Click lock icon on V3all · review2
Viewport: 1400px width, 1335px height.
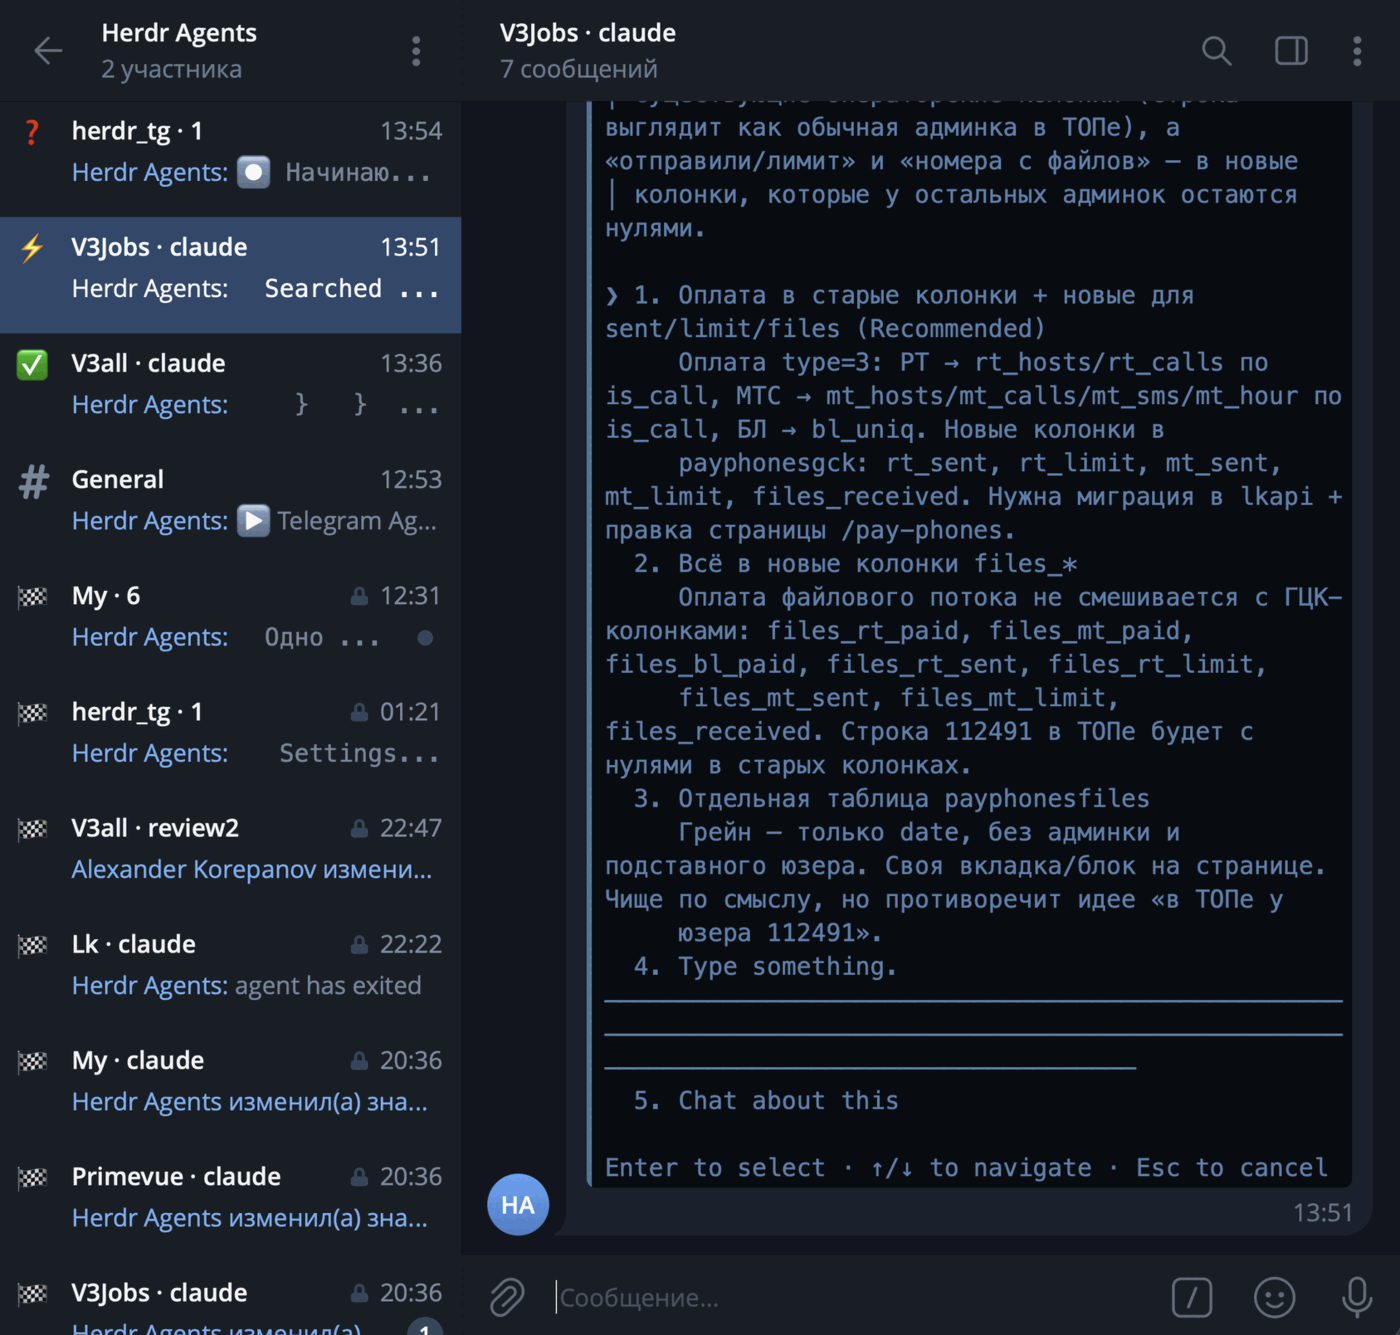click(x=359, y=828)
